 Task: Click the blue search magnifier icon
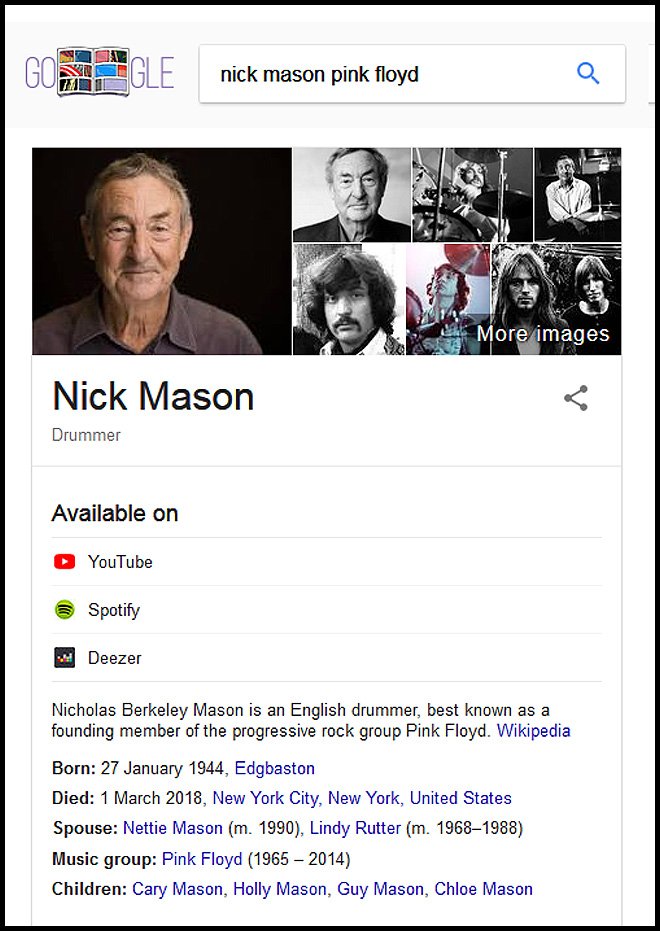pyautogui.click(x=588, y=74)
